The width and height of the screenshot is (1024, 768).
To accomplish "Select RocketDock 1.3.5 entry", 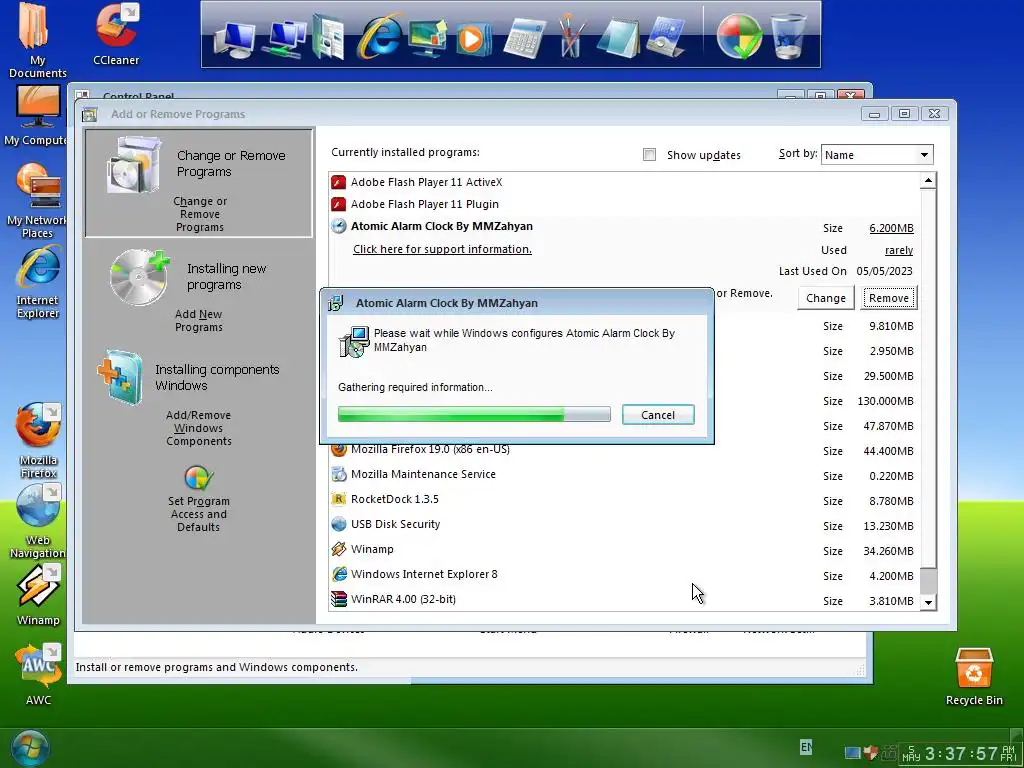I will coord(624,500).
